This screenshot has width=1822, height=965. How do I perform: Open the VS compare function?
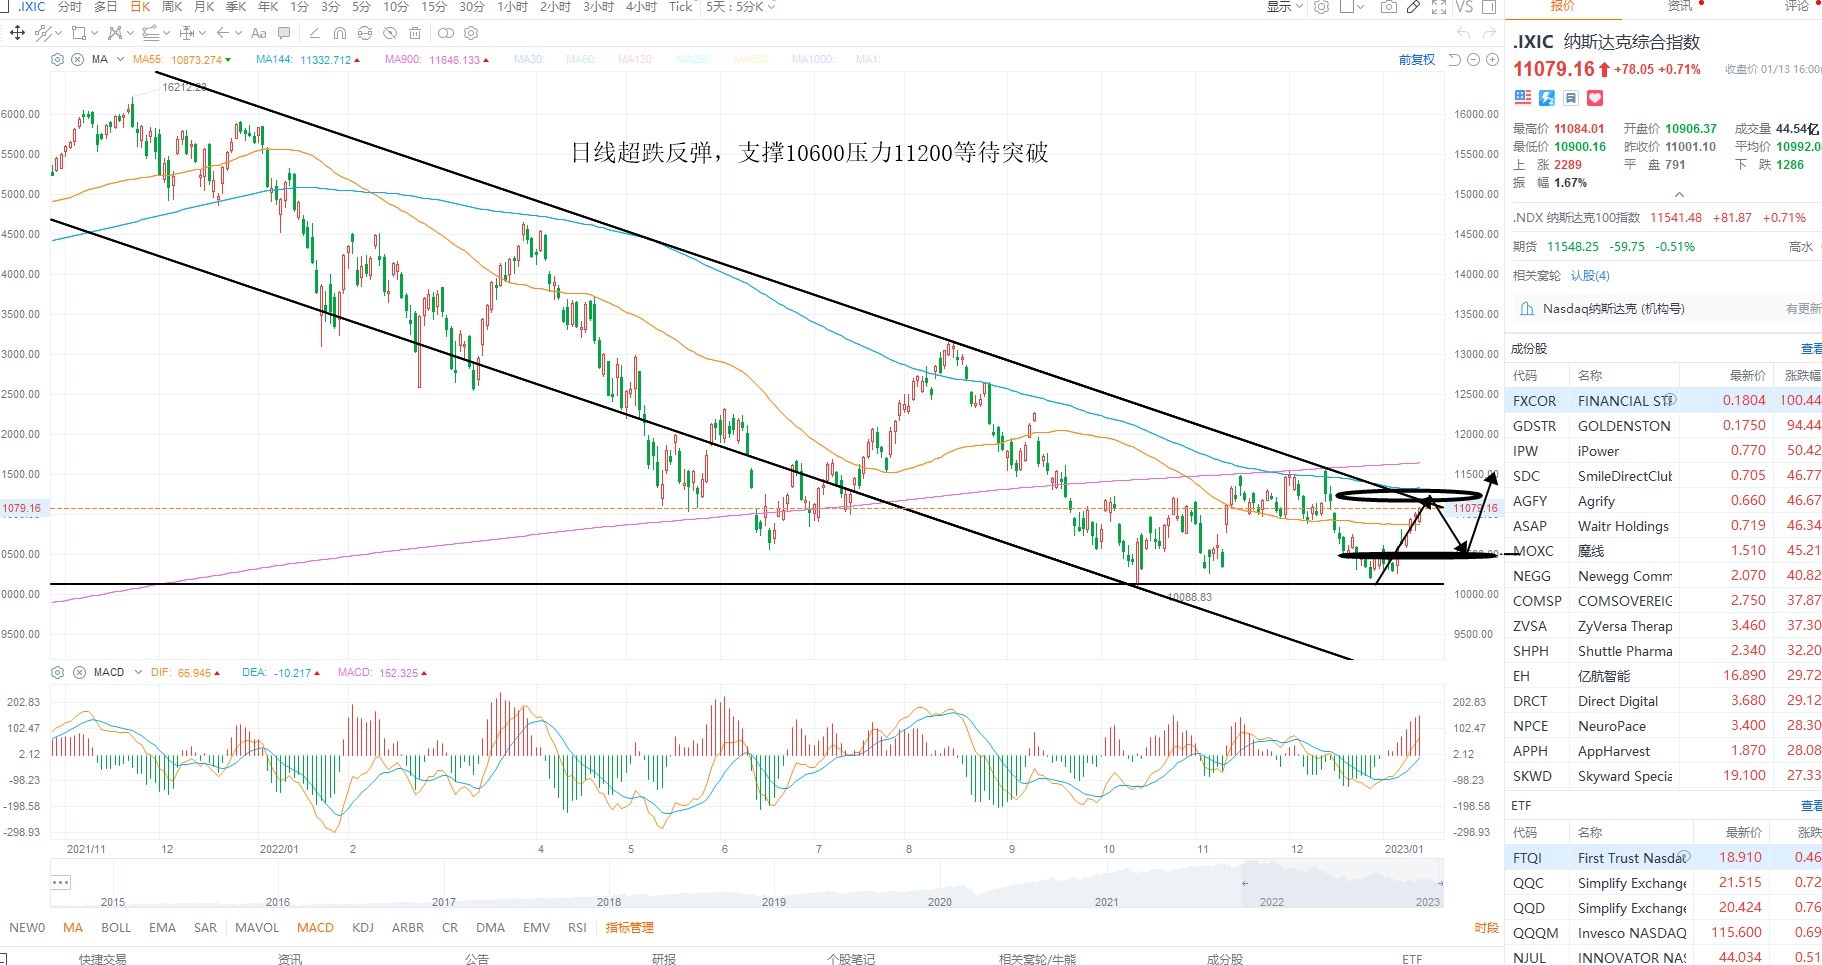1464,7
